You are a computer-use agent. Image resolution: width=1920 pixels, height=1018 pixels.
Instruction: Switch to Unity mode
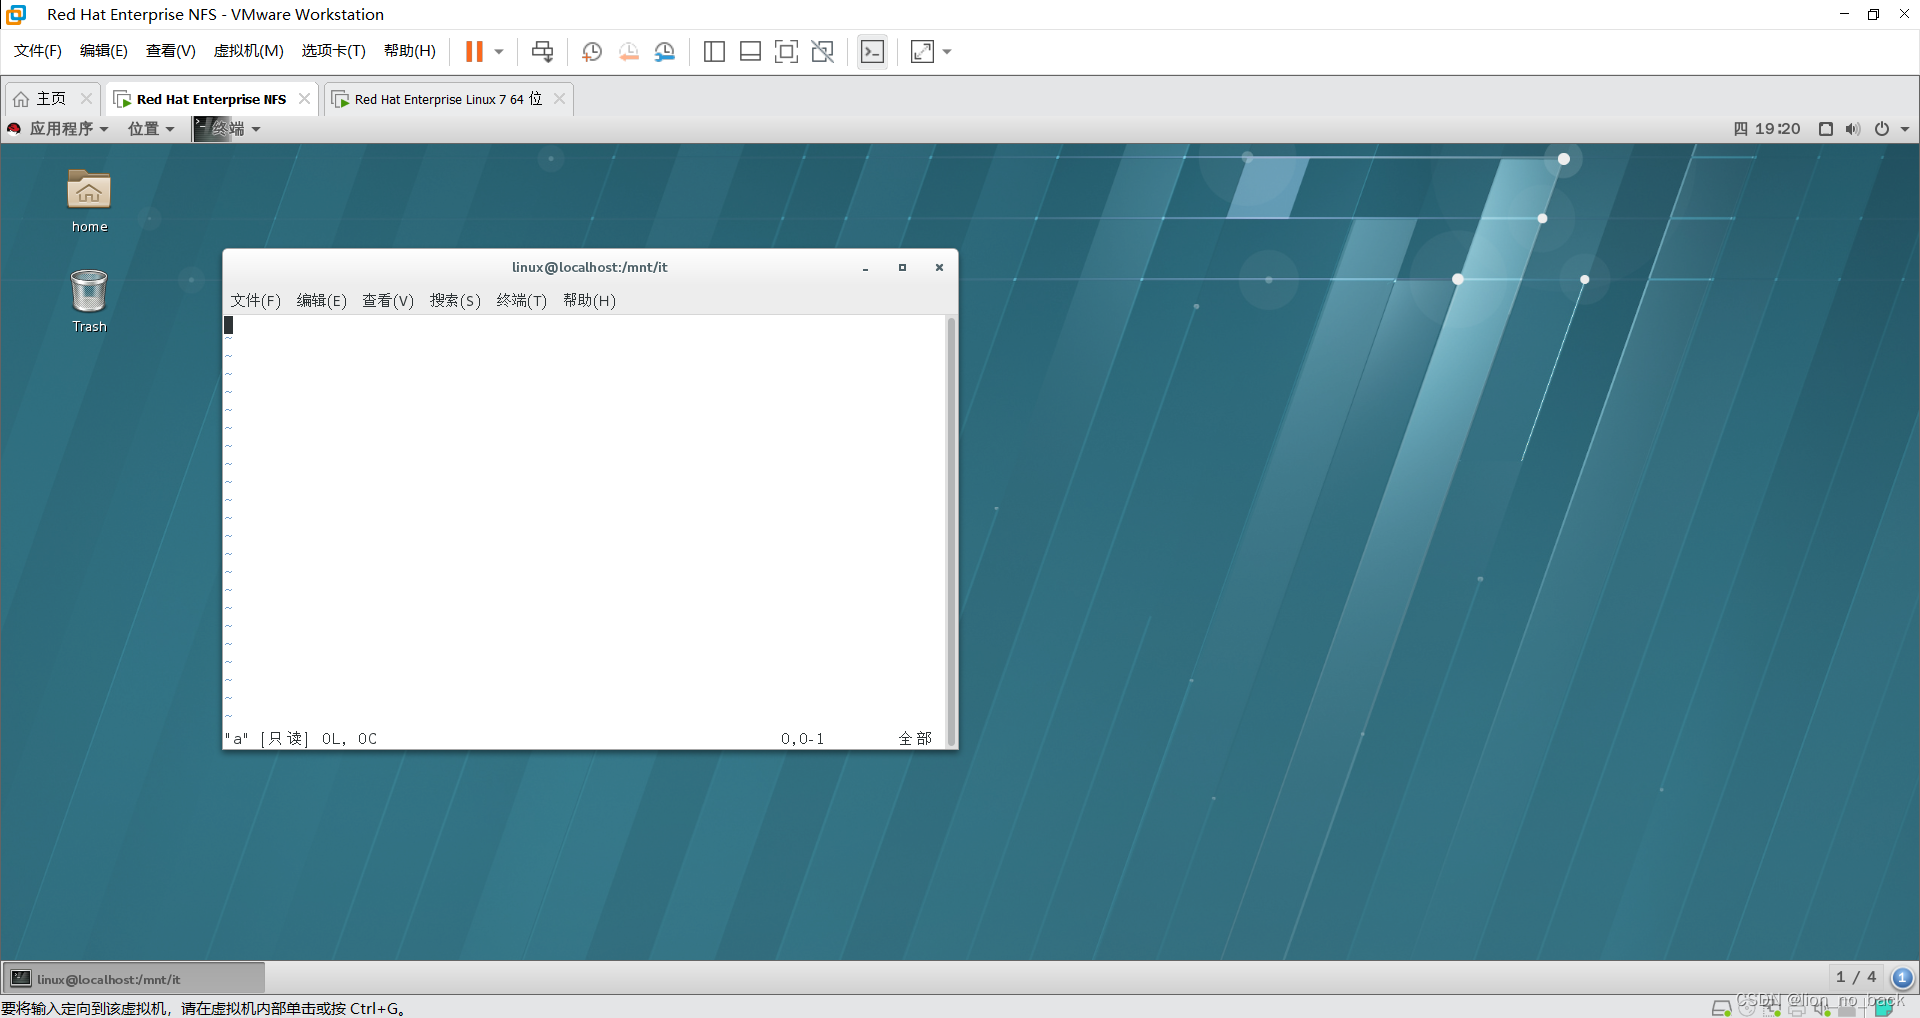click(x=822, y=51)
